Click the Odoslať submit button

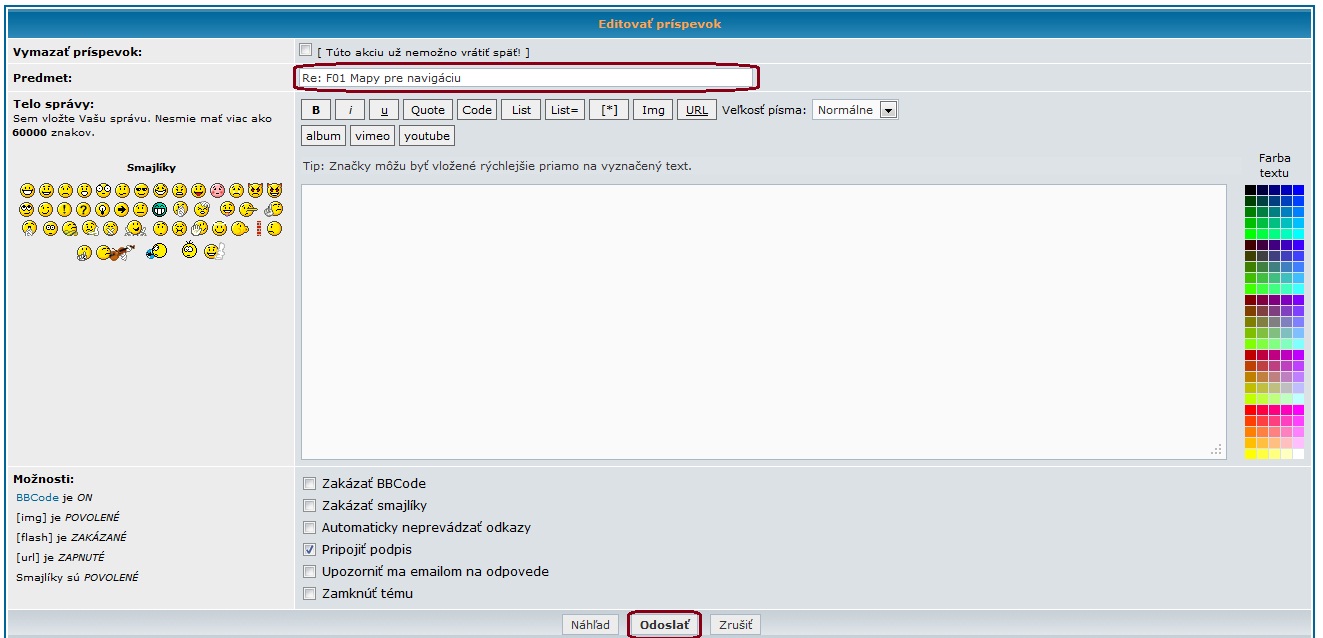tap(664, 625)
